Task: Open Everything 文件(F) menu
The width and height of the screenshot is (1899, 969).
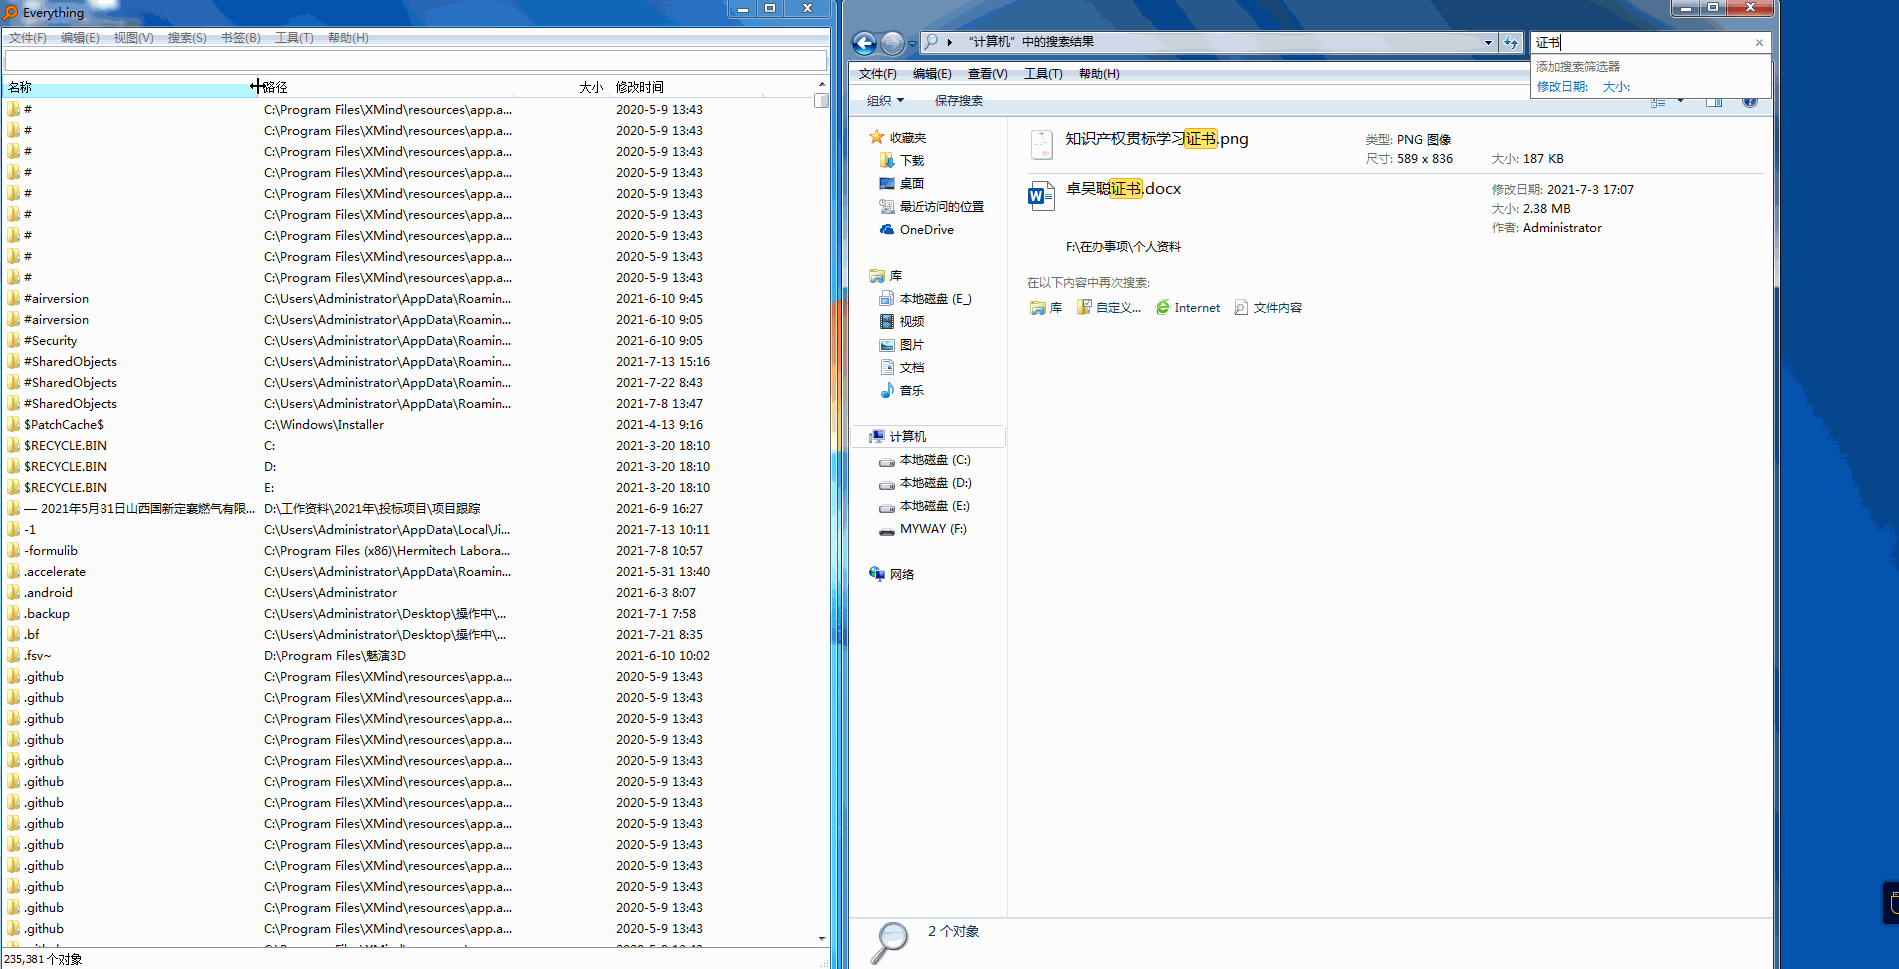Action: (x=28, y=37)
